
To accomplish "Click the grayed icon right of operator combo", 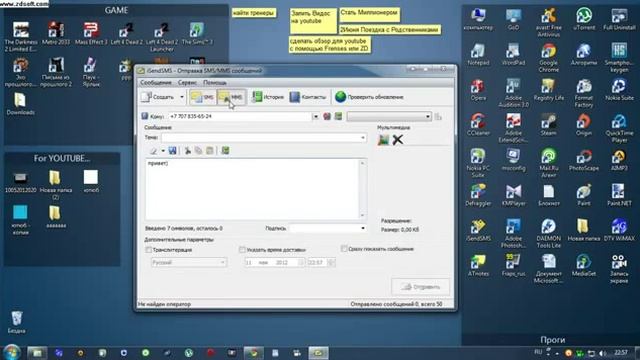I will pyautogui.click(x=438, y=117).
